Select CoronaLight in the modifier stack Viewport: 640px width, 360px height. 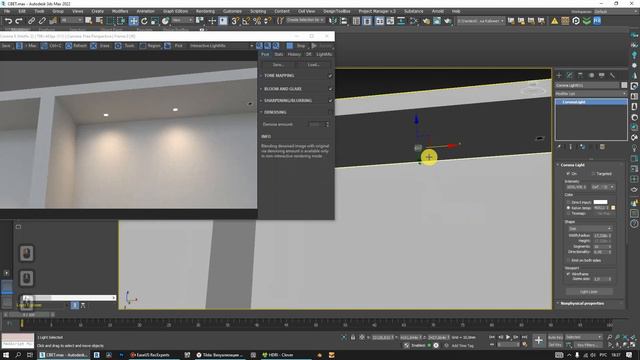click(x=591, y=102)
